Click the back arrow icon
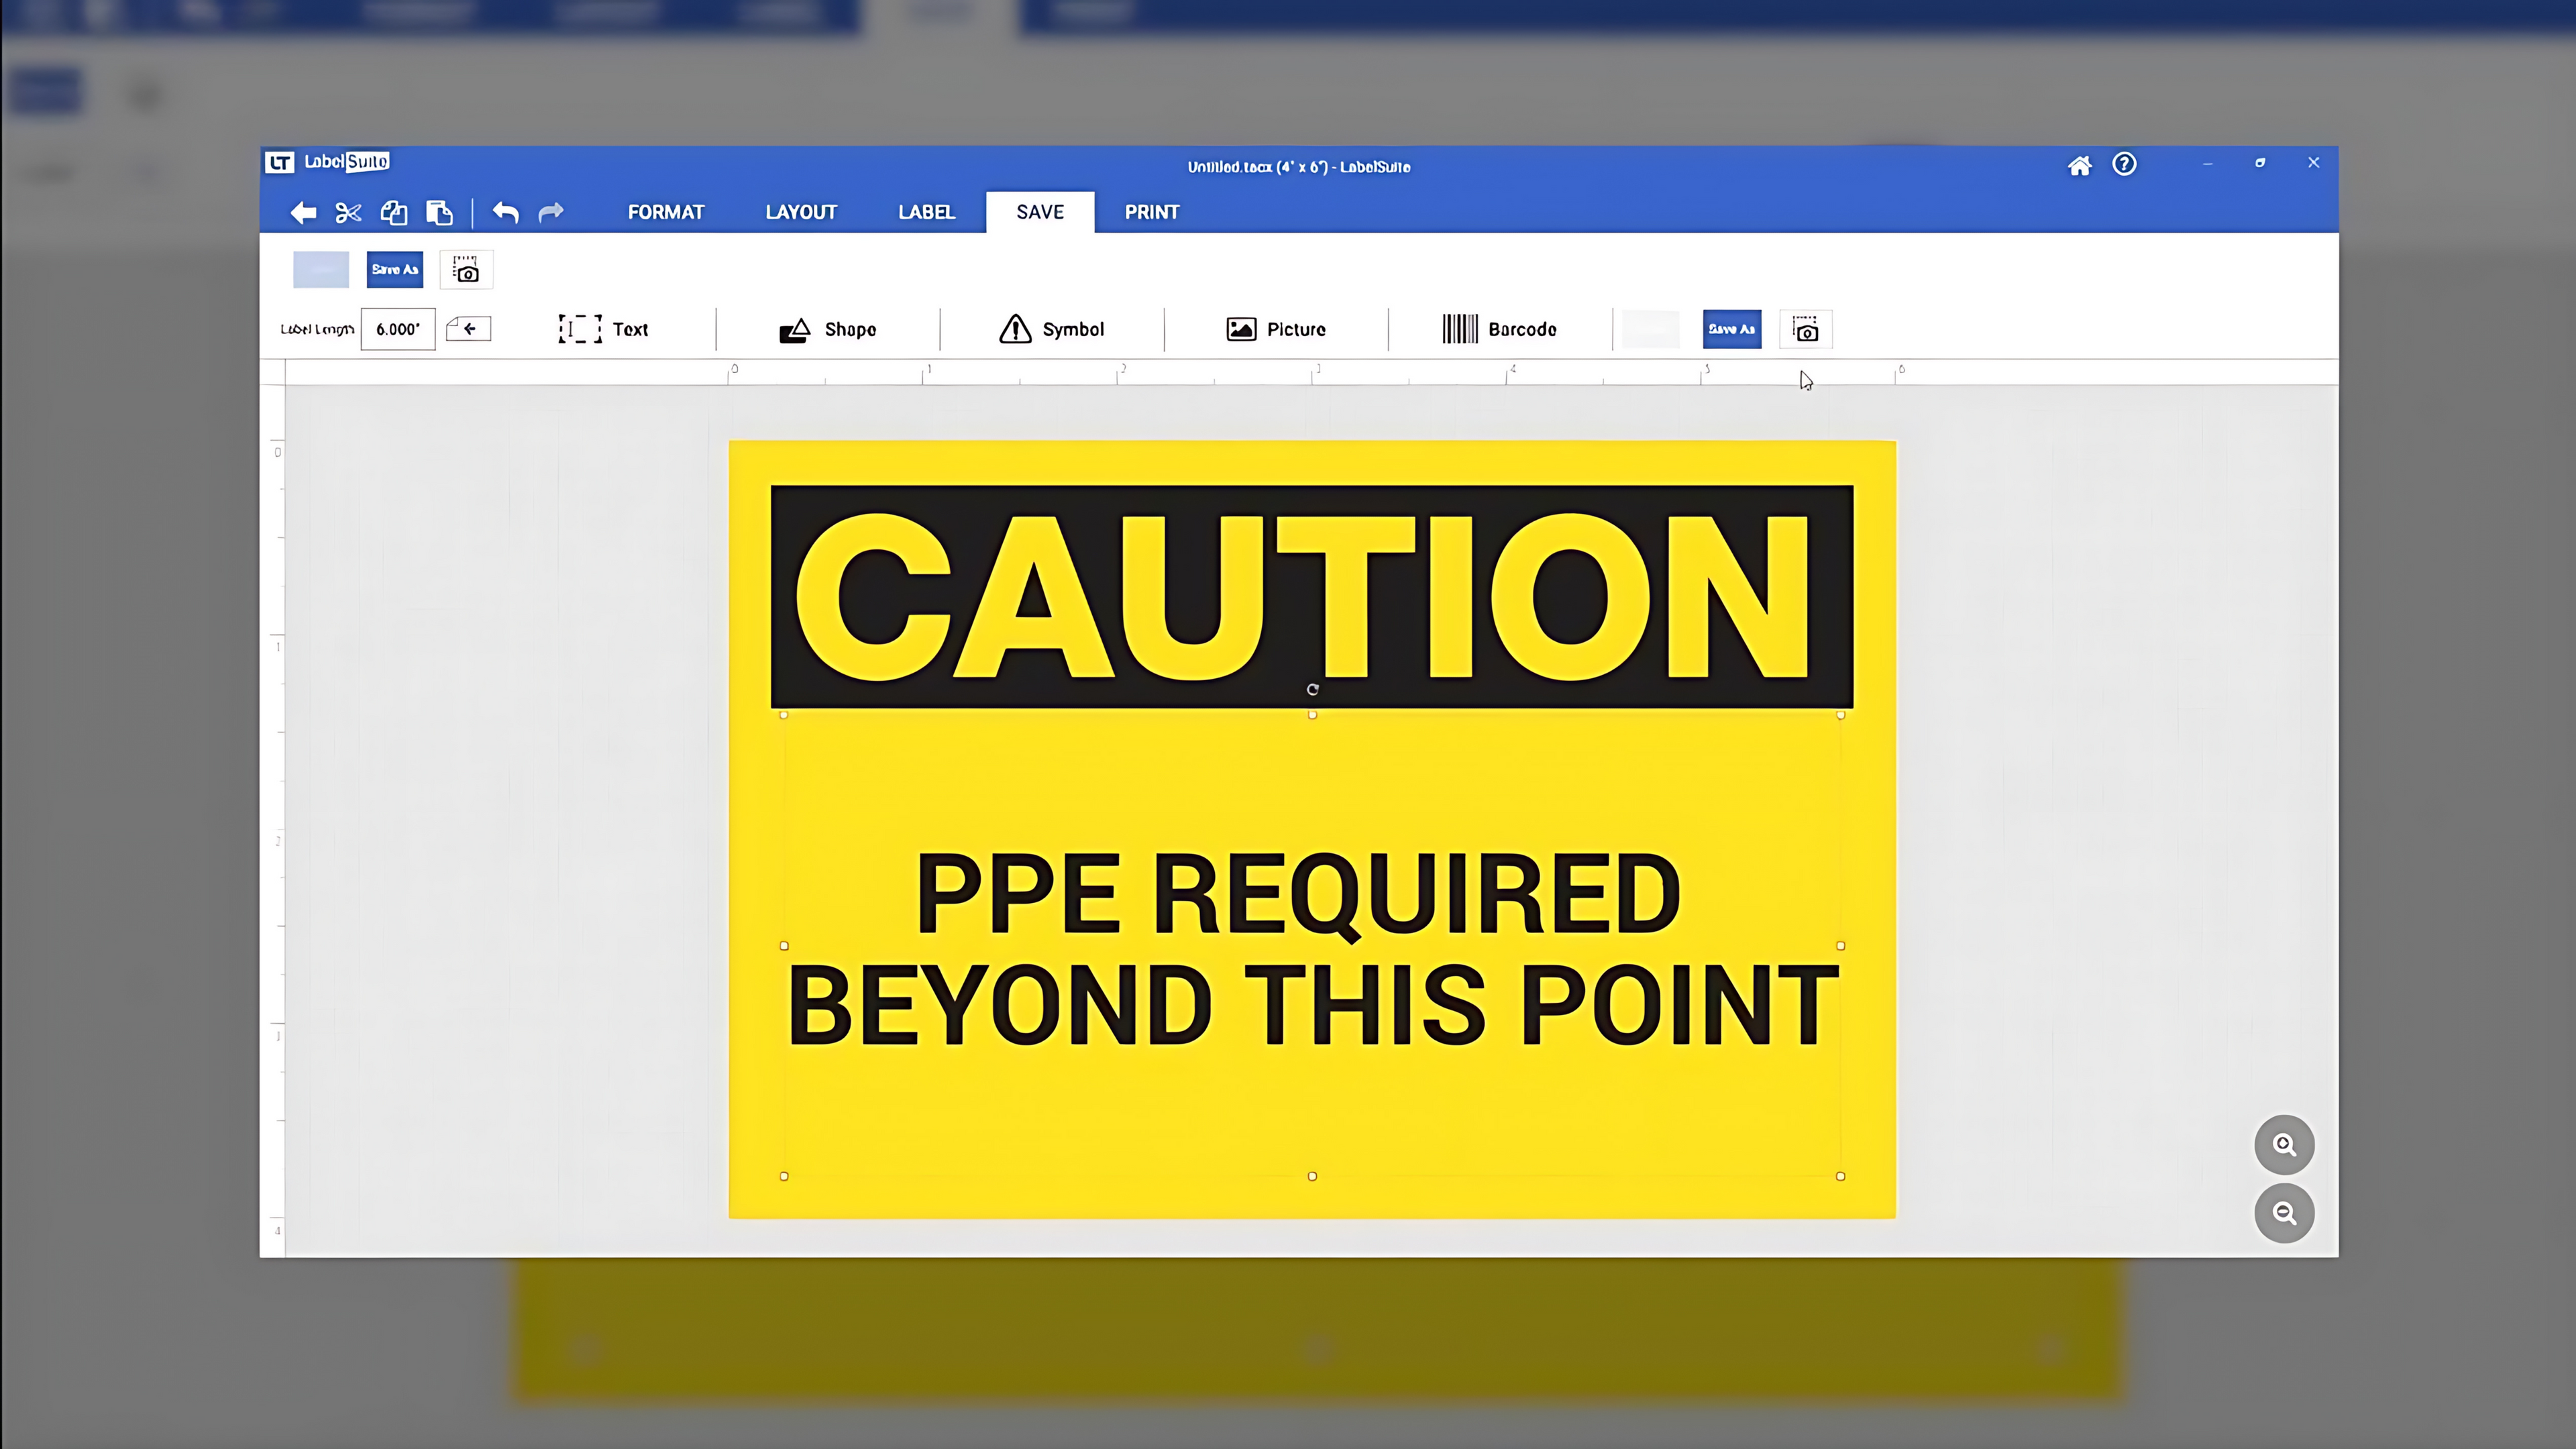This screenshot has width=2576, height=1449. click(x=303, y=212)
